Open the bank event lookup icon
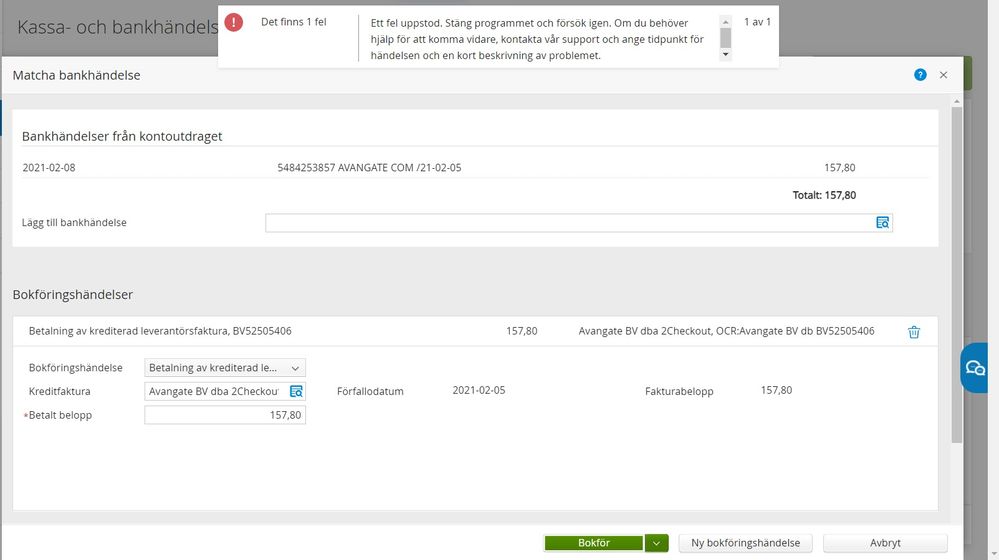The height and width of the screenshot is (560, 999). click(882, 222)
